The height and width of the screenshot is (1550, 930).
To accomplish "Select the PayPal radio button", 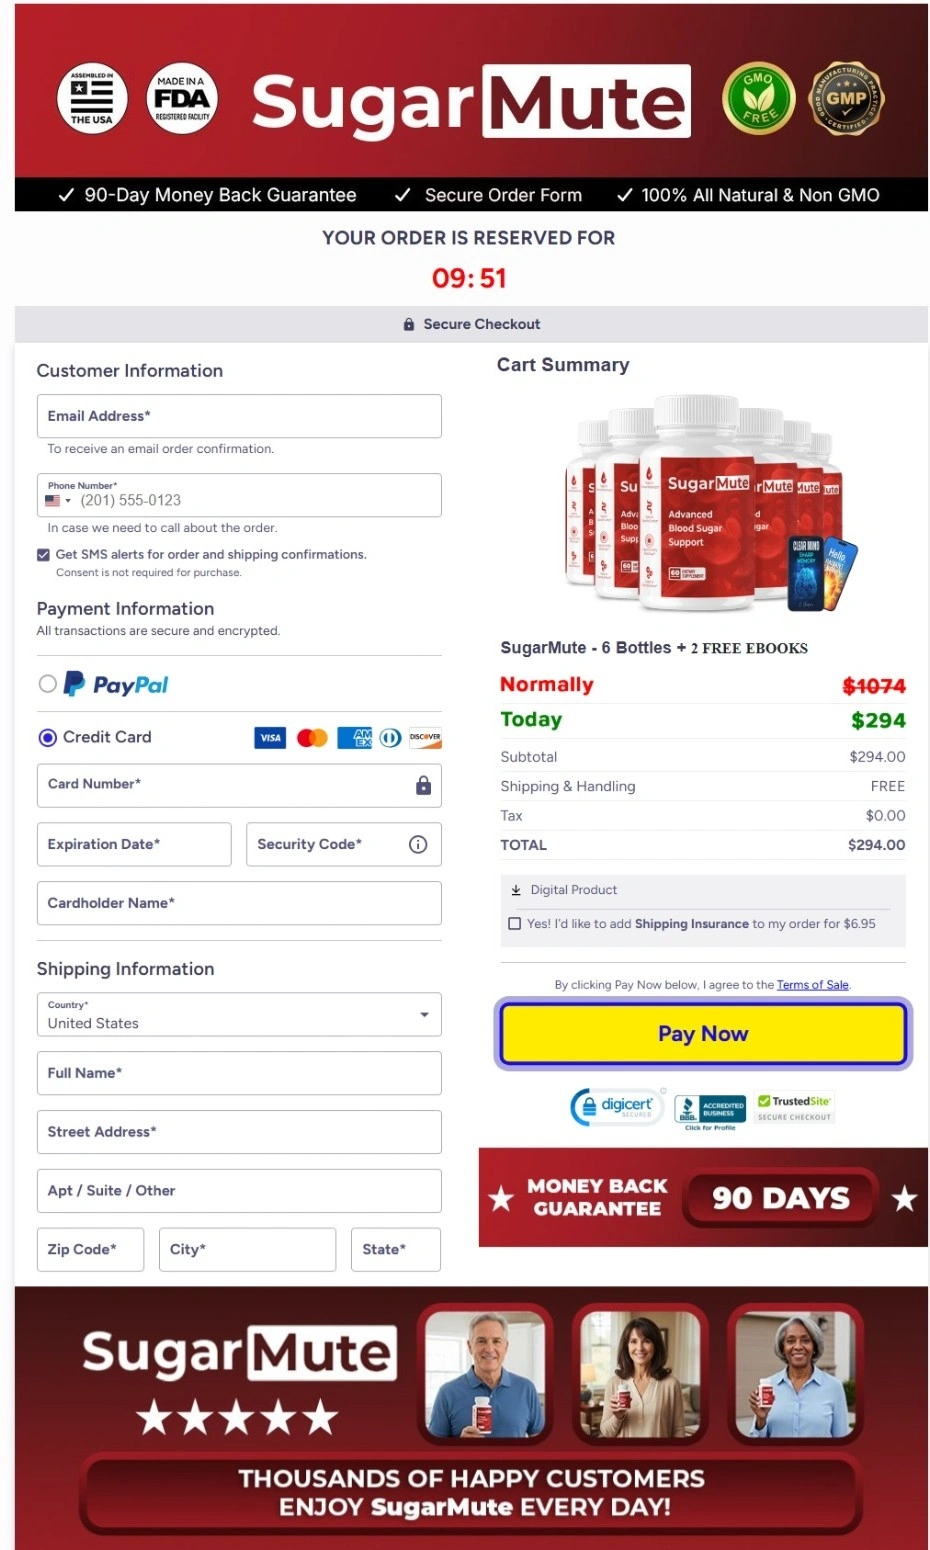I will click(47, 684).
